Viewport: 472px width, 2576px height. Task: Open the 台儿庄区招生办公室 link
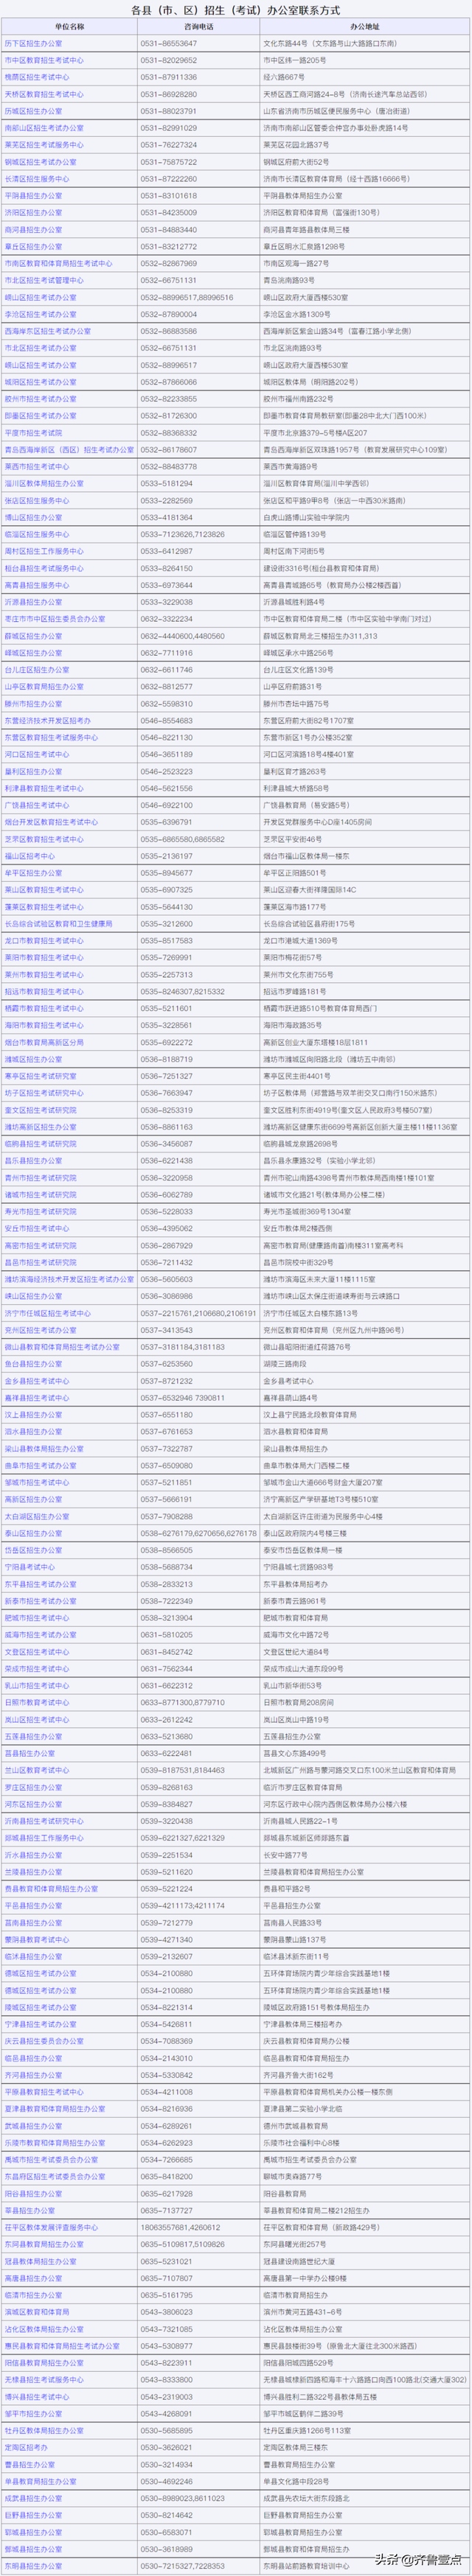click(x=37, y=670)
